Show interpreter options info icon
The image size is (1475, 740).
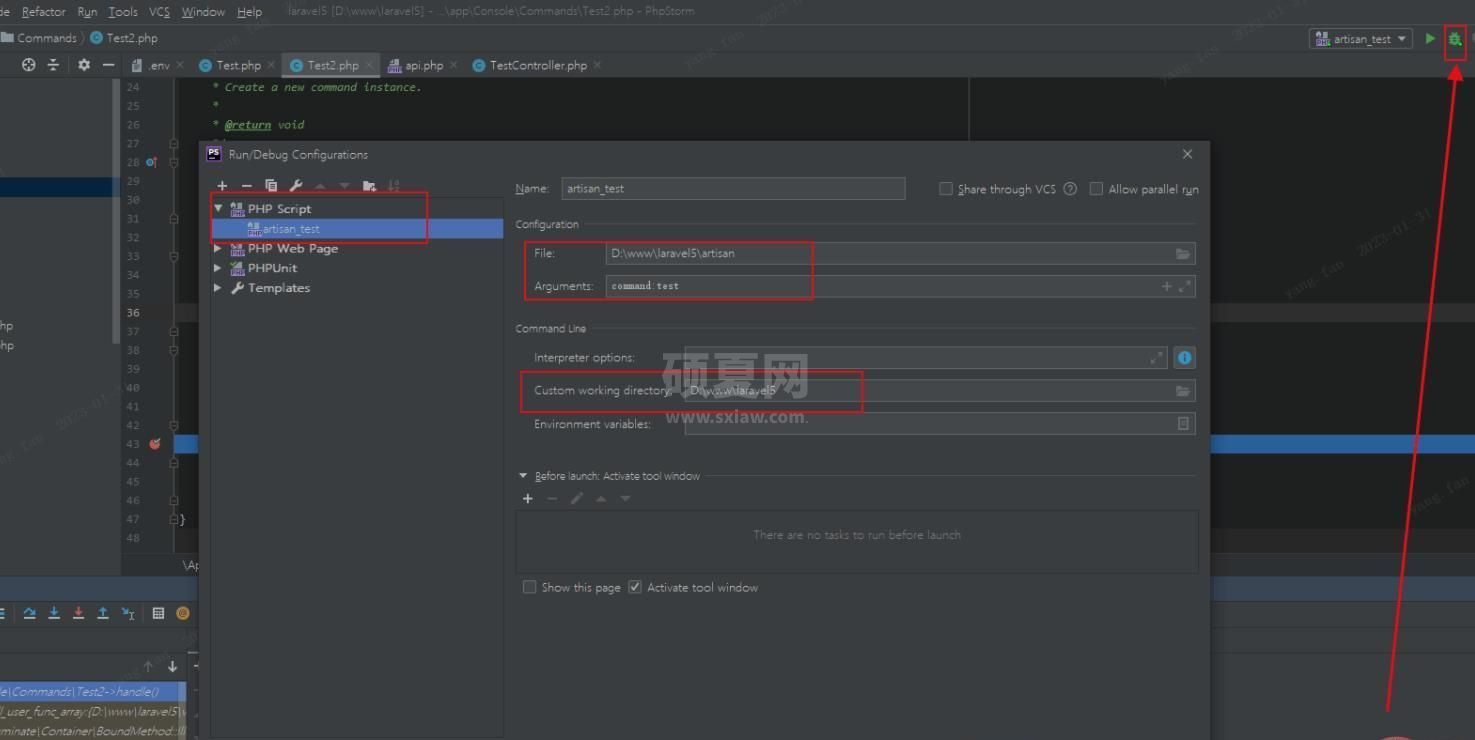(1184, 357)
